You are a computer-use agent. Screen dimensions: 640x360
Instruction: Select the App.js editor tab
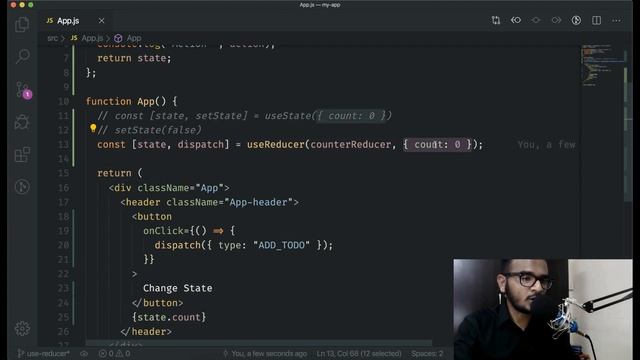point(75,20)
